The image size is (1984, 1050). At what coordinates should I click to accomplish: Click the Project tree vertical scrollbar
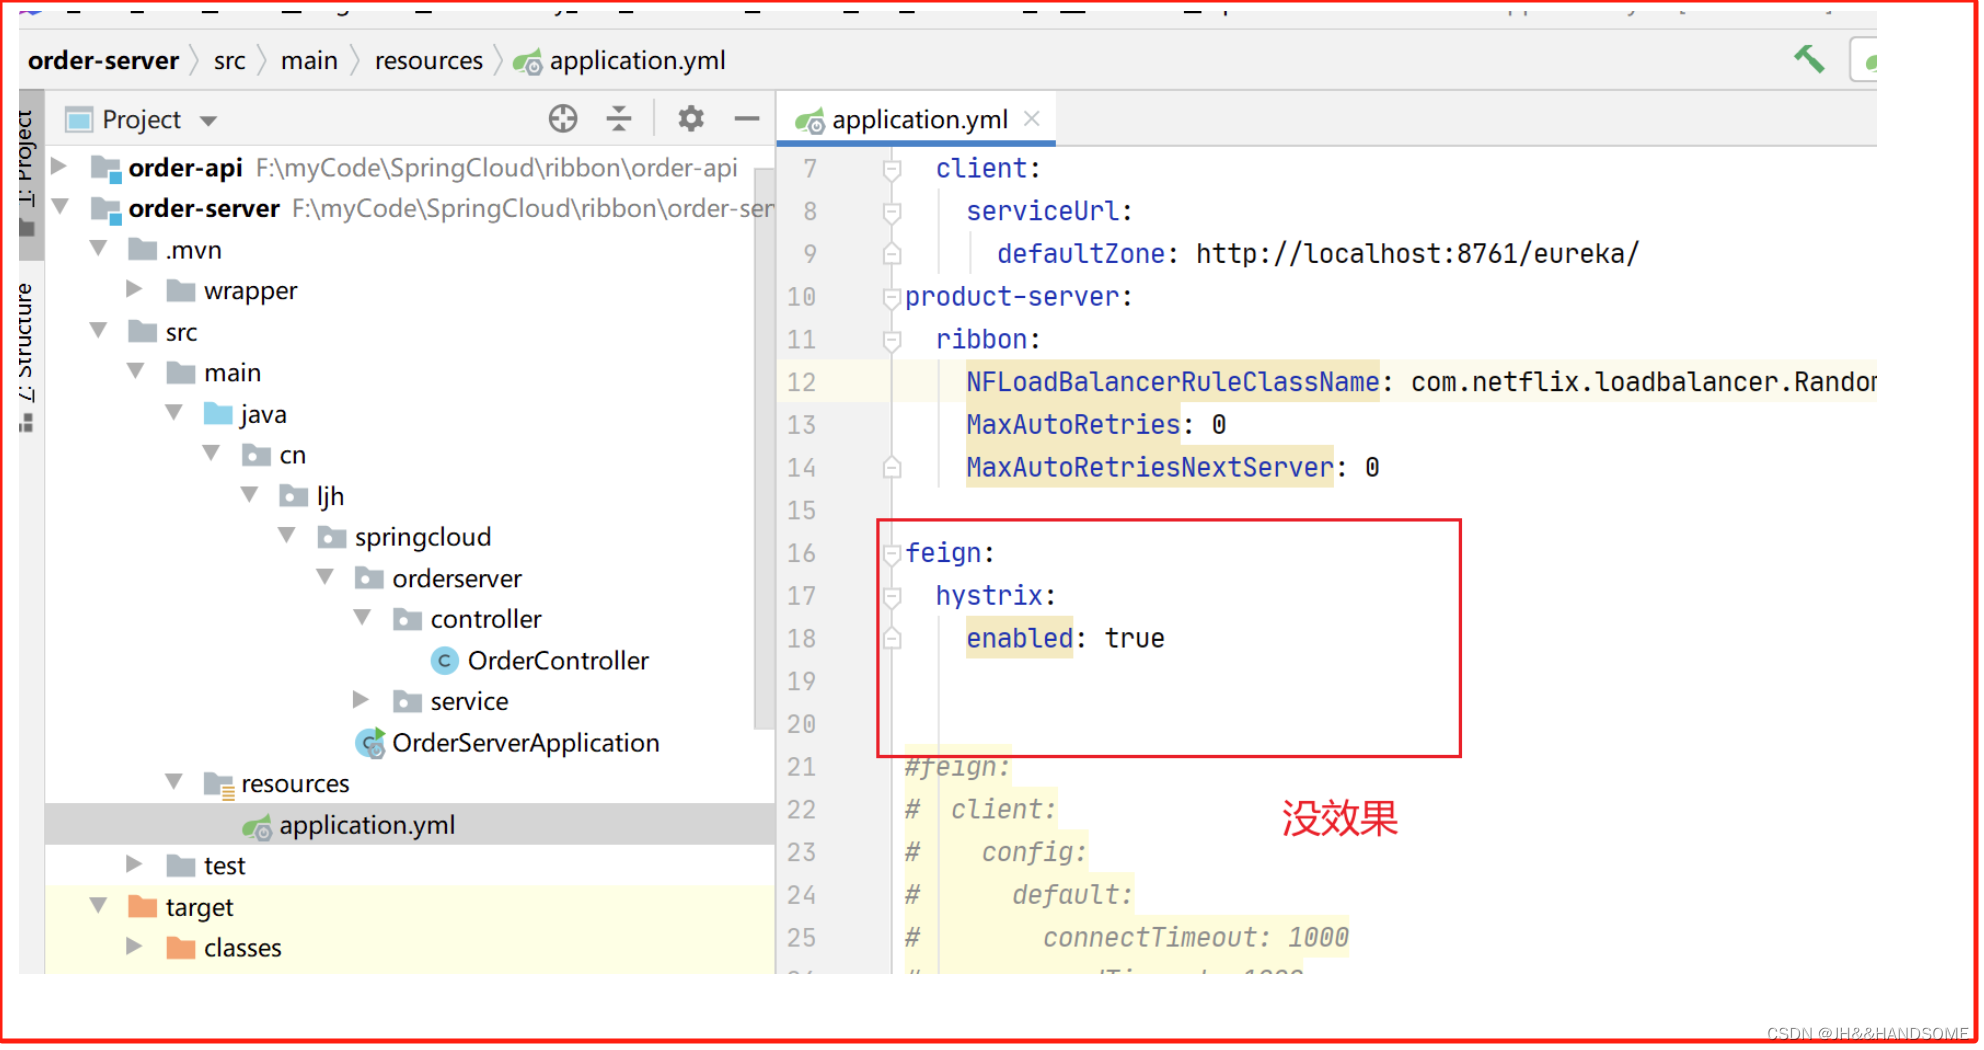764,450
